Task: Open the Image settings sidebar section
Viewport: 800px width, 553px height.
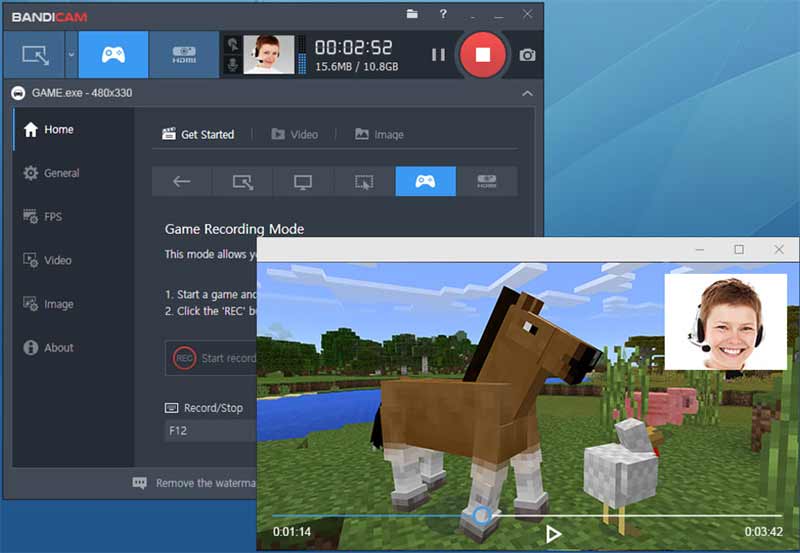Action: coord(73,304)
